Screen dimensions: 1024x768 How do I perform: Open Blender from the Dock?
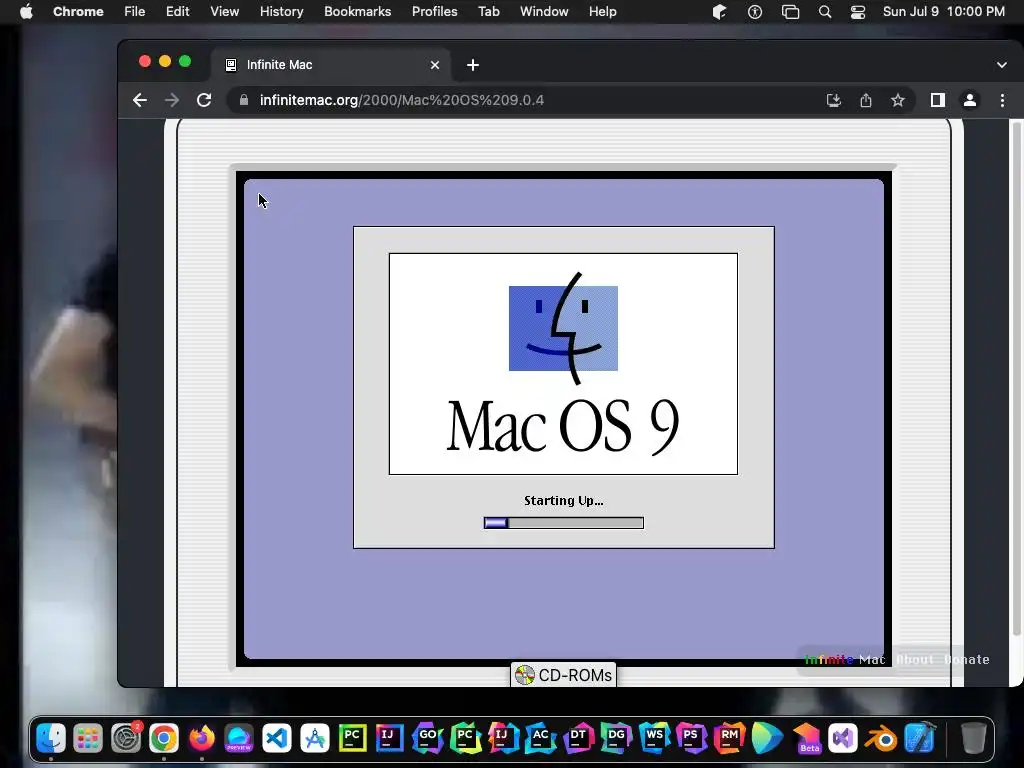pos(881,739)
